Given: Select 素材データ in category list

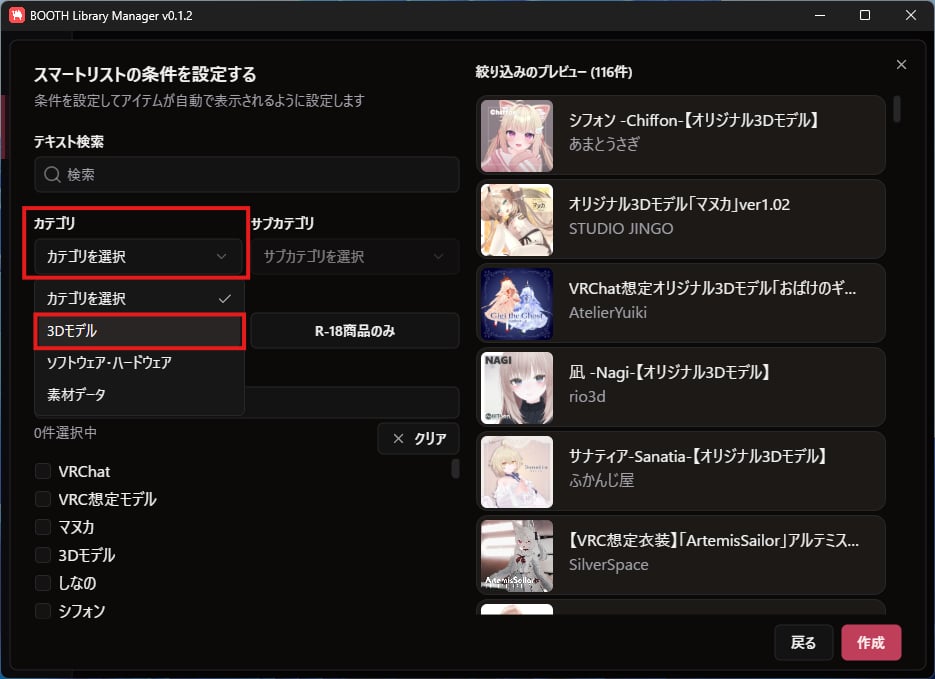Looking at the screenshot, I should [139, 395].
